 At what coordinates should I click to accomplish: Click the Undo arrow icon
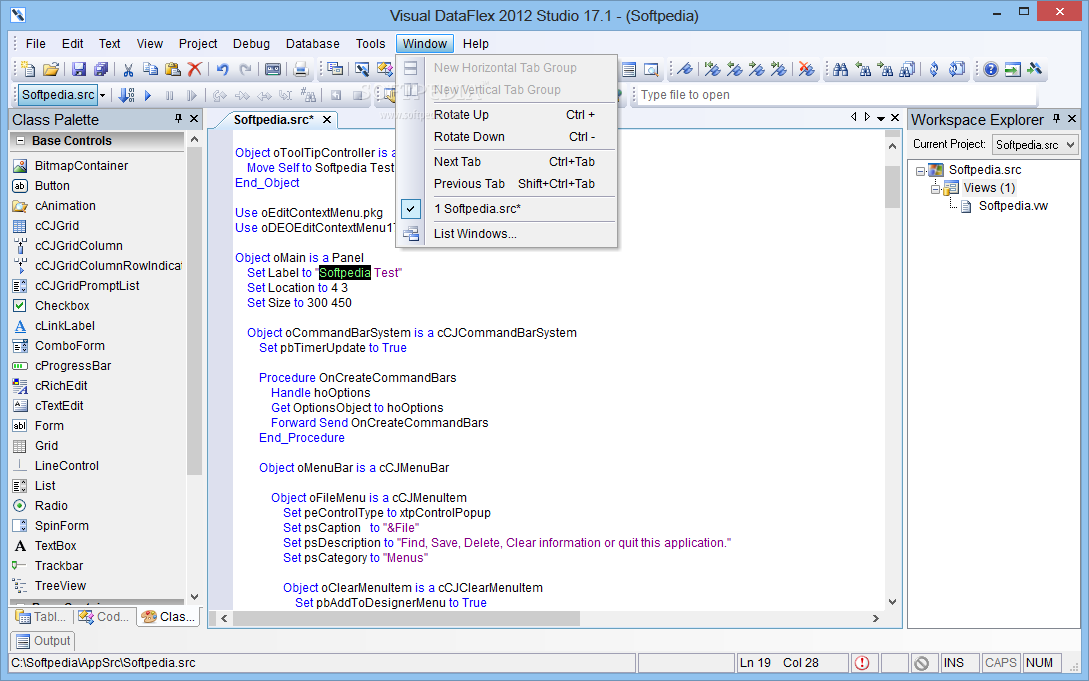(x=223, y=69)
